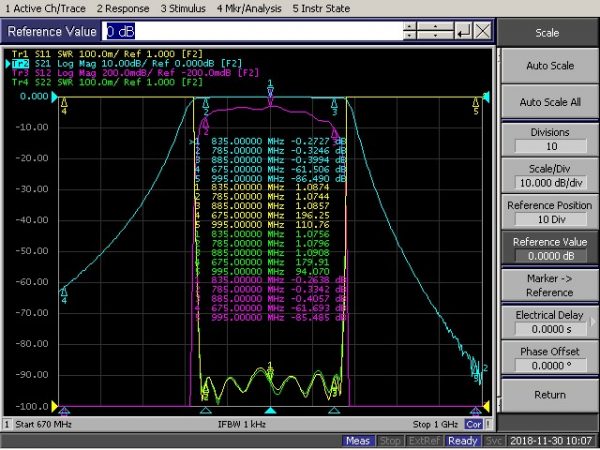The image size is (600, 450).
Task: Click the Return softkey
Action: click(550, 395)
